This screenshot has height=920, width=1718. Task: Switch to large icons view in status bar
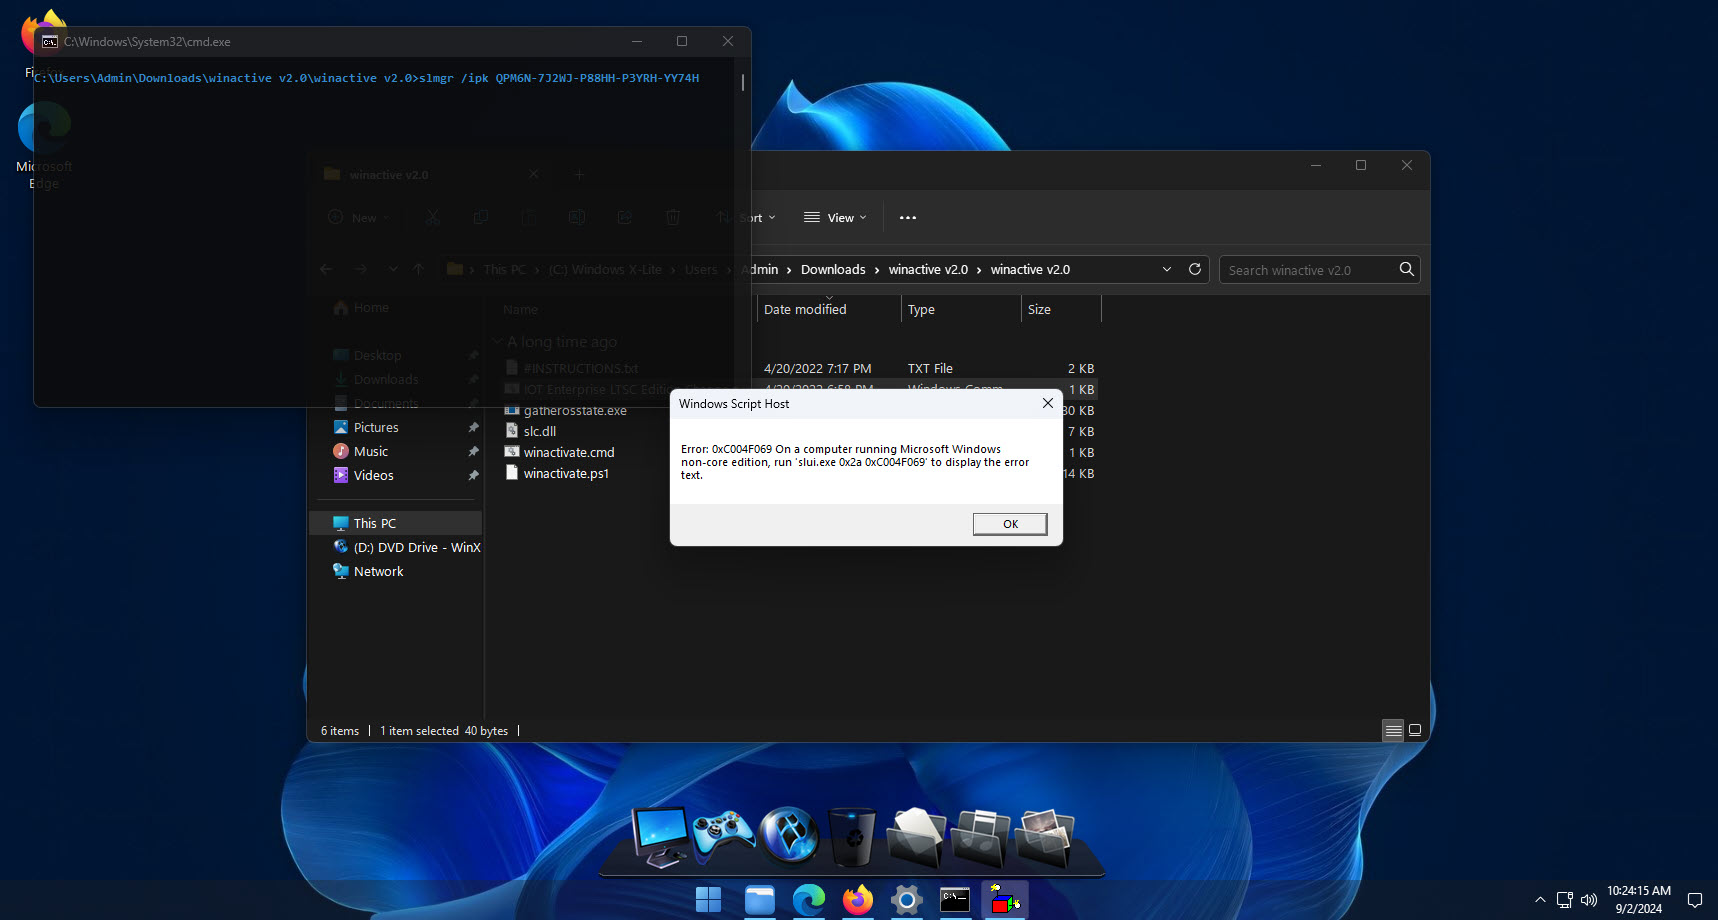[x=1415, y=731]
